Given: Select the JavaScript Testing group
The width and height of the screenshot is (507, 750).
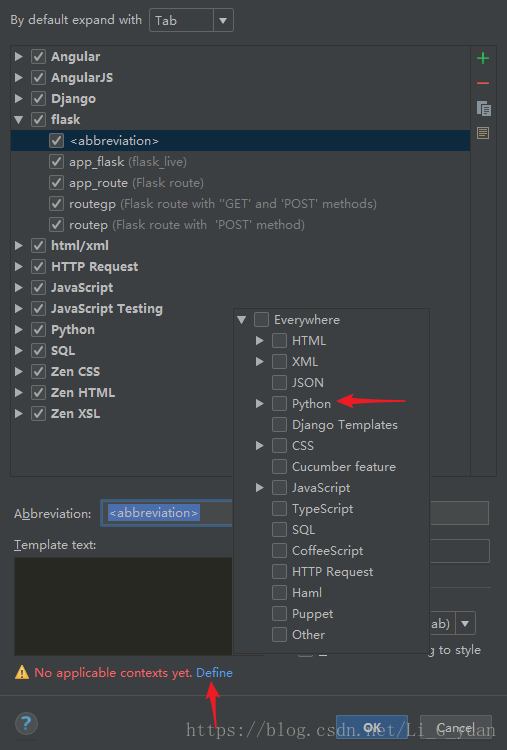Looking at the screenshot, I should 107,309.
